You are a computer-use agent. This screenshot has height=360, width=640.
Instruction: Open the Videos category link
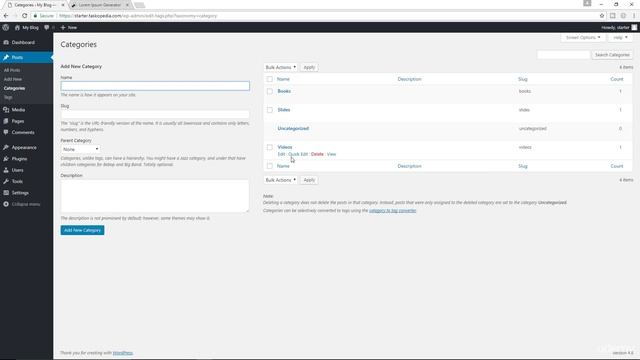pyautogui.click(x=285, y=147)
